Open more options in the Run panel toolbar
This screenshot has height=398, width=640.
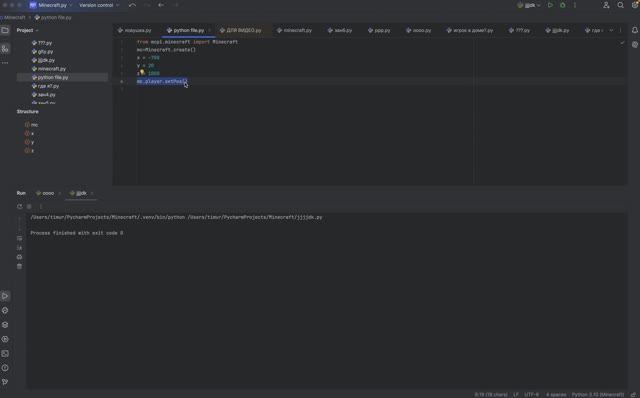point(40,207)
